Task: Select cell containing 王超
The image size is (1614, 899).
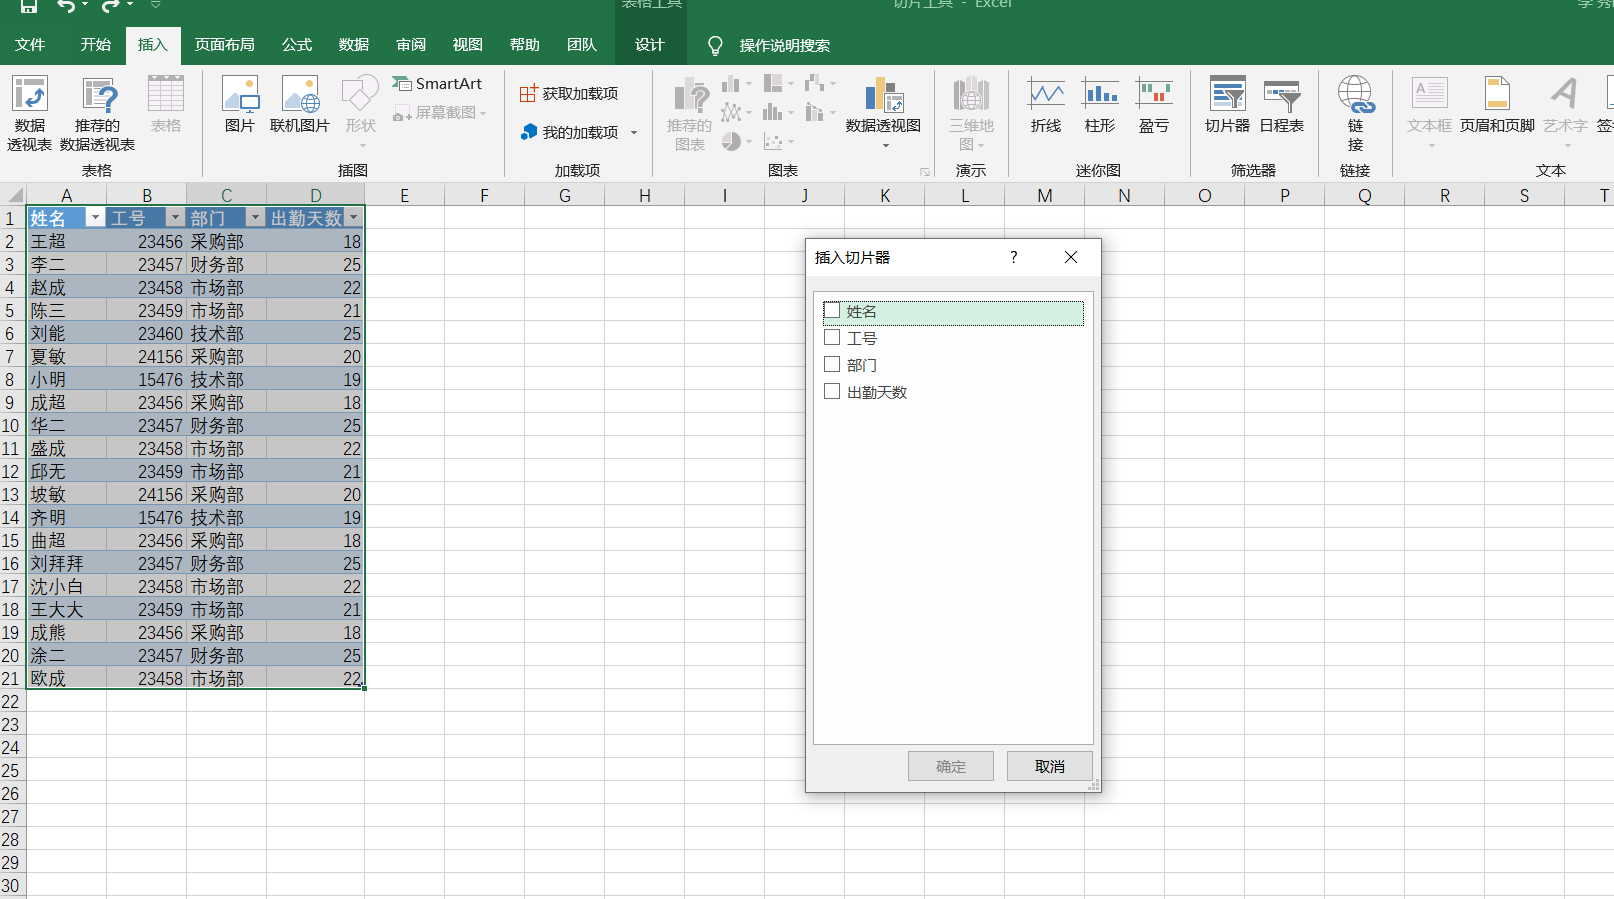Action: click(x=66, y=242)
